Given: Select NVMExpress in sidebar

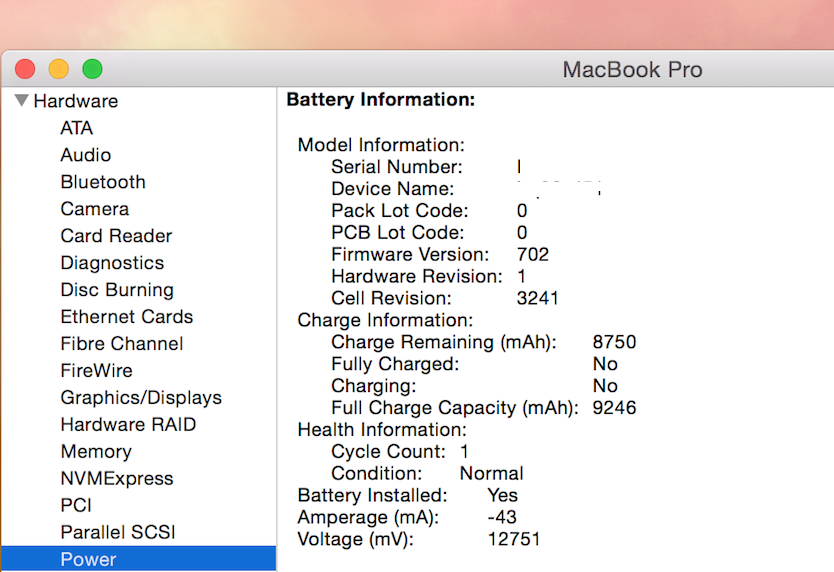Looking at the screenshot, I should pyautogui.click(x=116, y=478).
